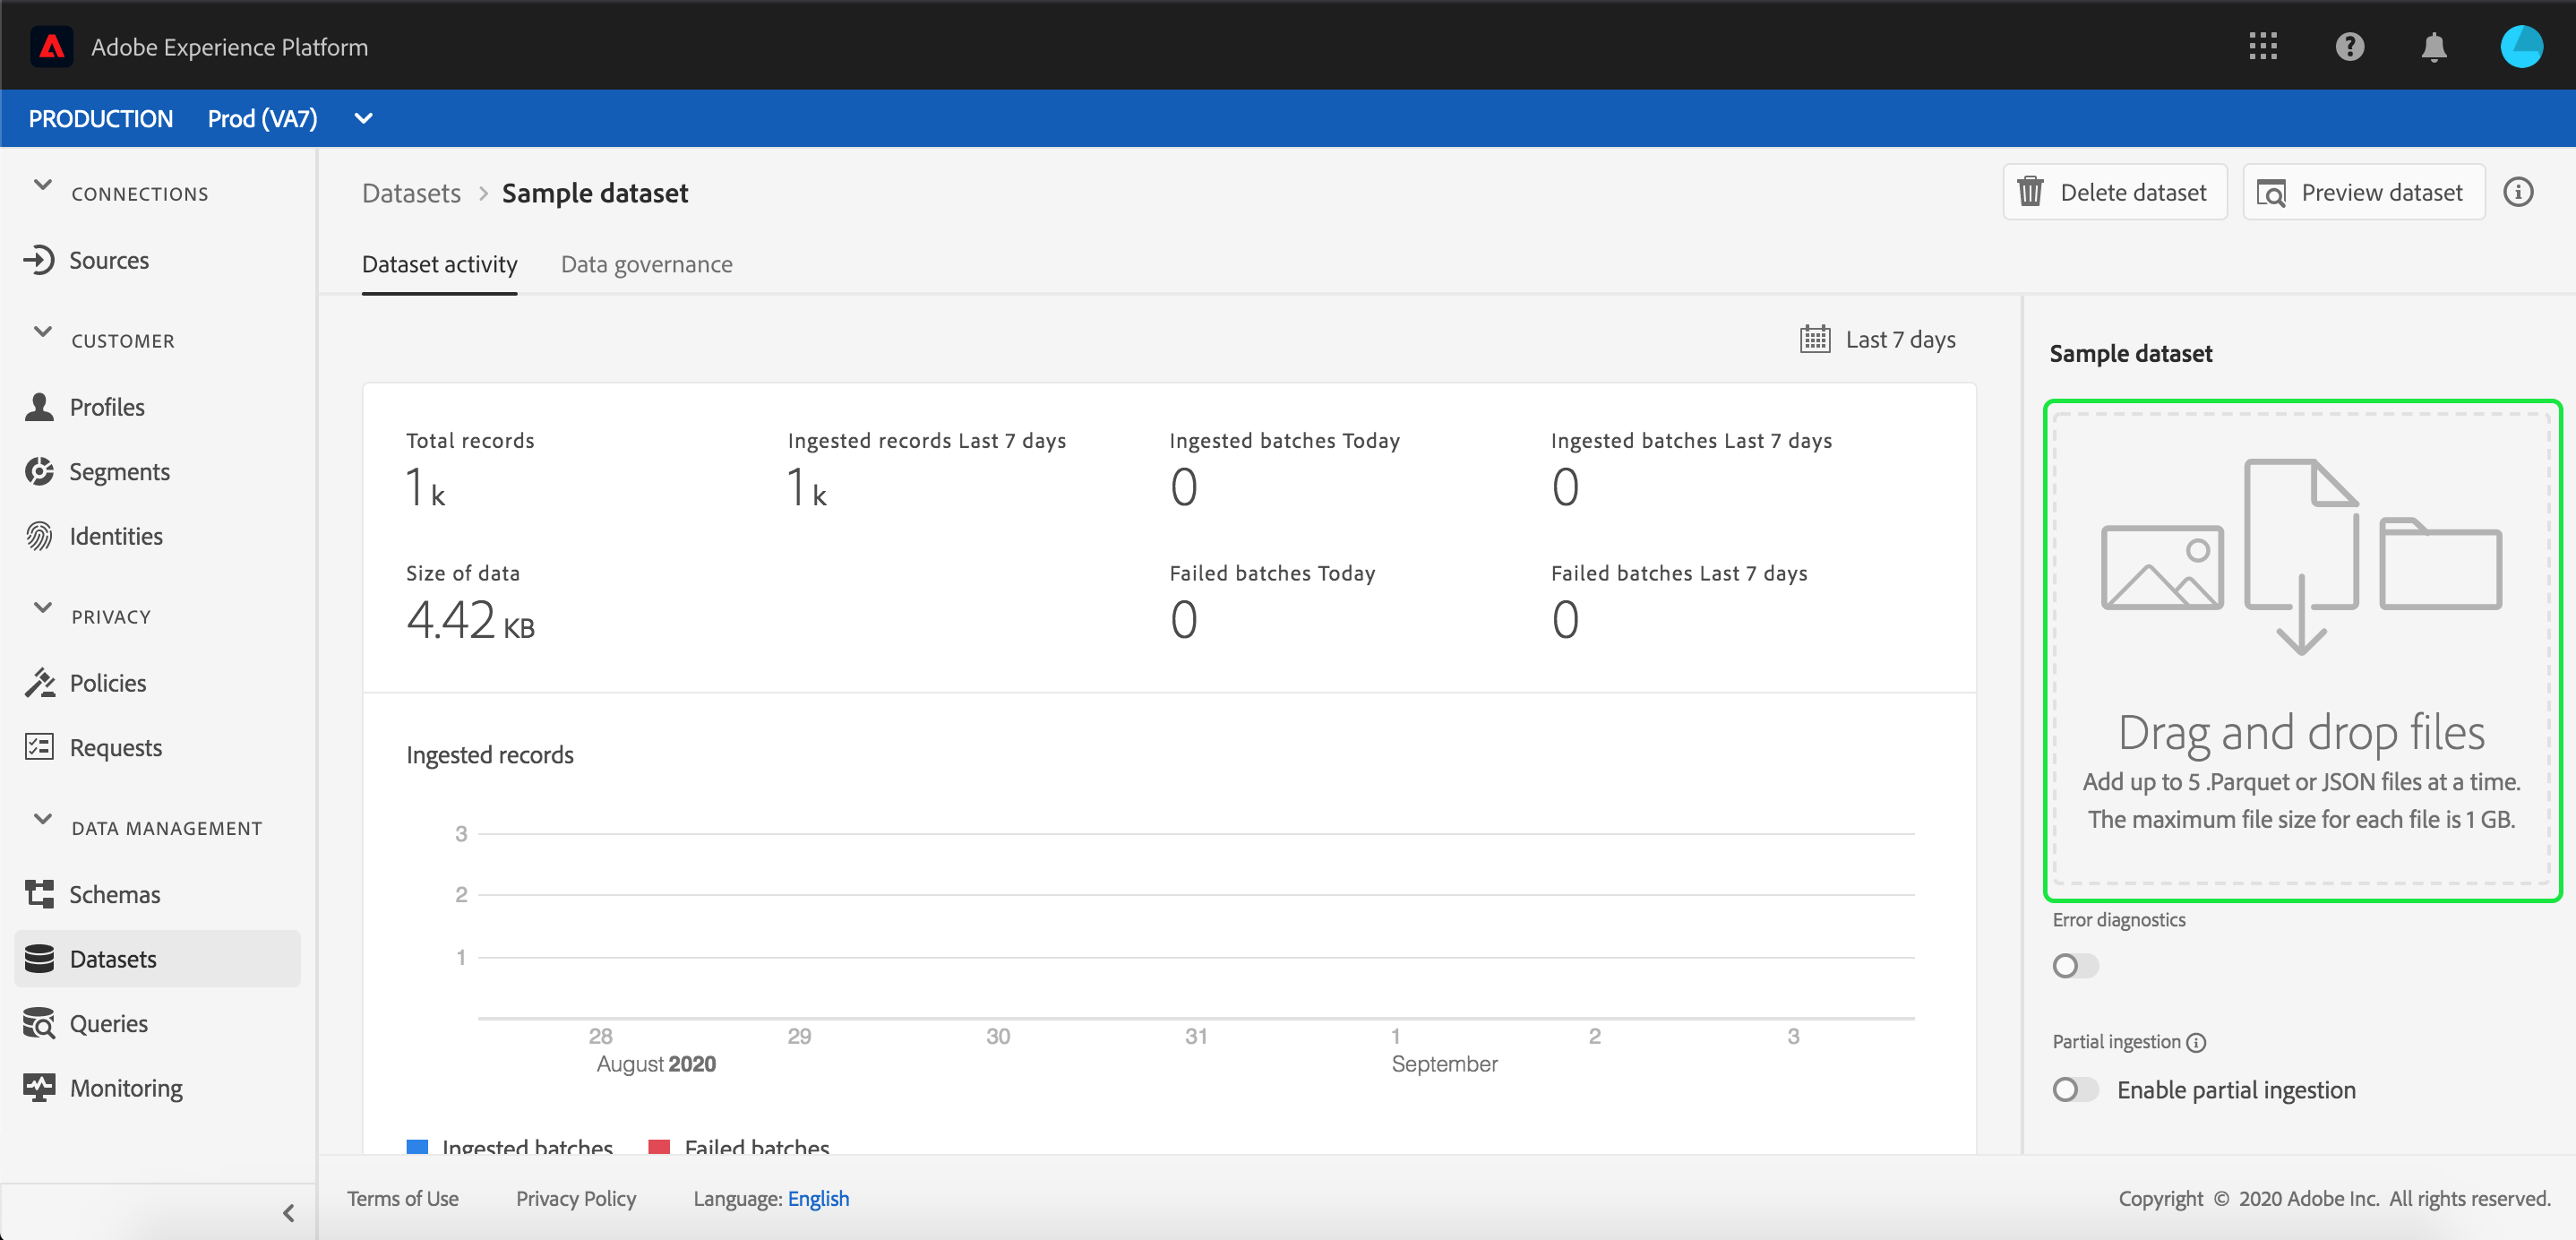The height and width of the screenshot is (1240, 2576).
Task: Select the Dataset activity tab
Action: point(439,264)
